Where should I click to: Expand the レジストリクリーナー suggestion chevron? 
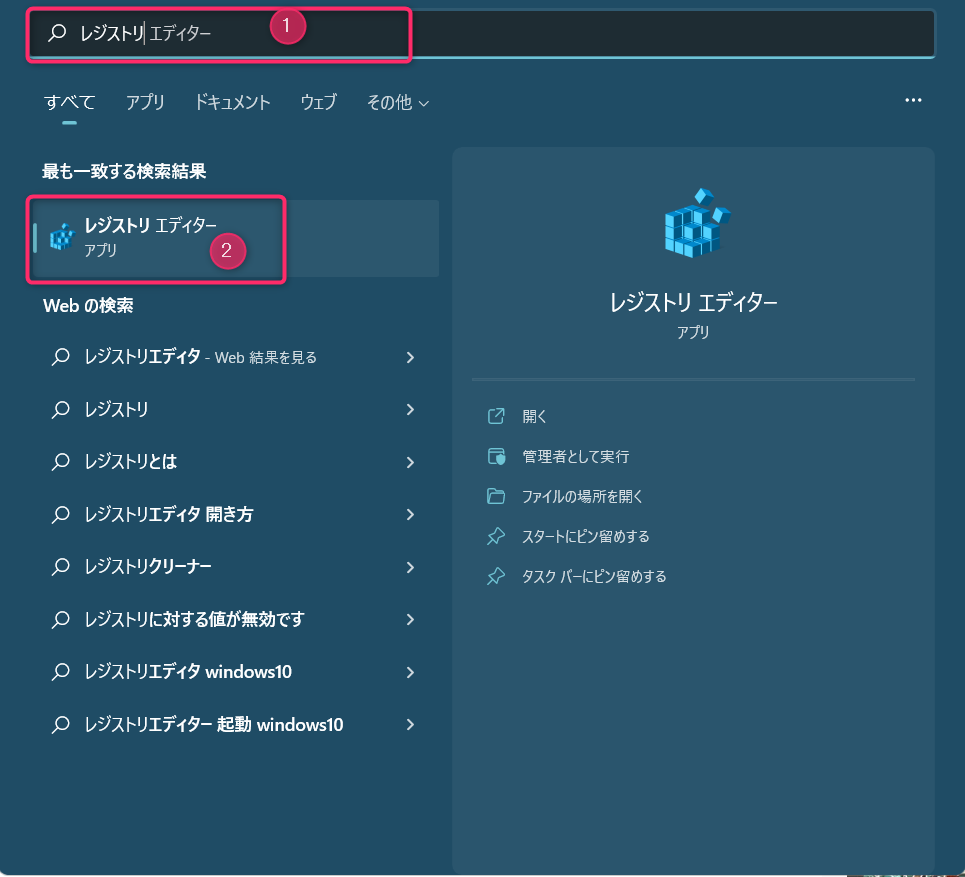pyautogui.click(x=410, y=567)
